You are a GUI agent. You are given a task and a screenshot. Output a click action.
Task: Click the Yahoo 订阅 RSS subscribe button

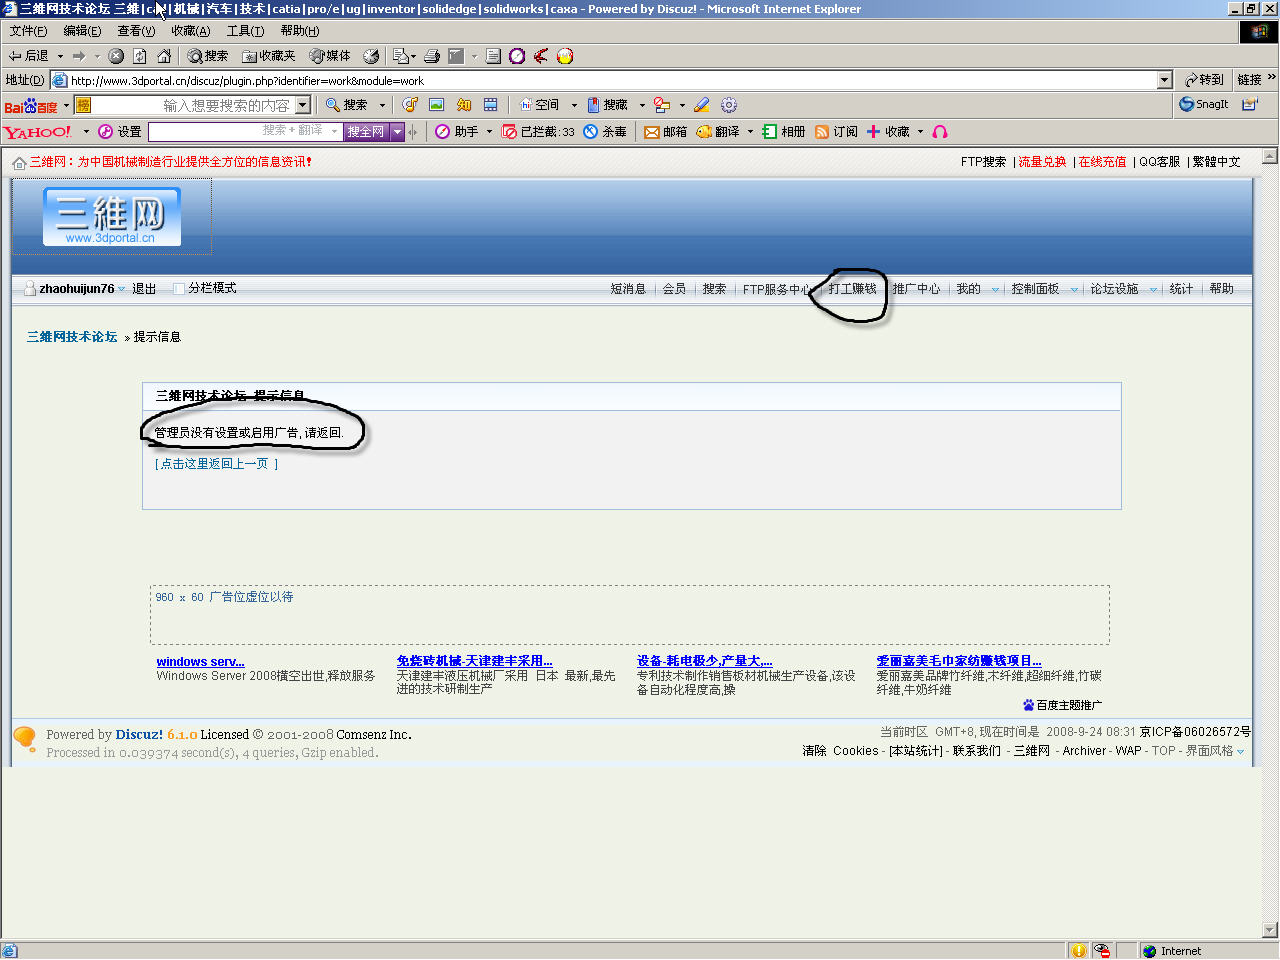pyautogui.click(x=837, y=132)
